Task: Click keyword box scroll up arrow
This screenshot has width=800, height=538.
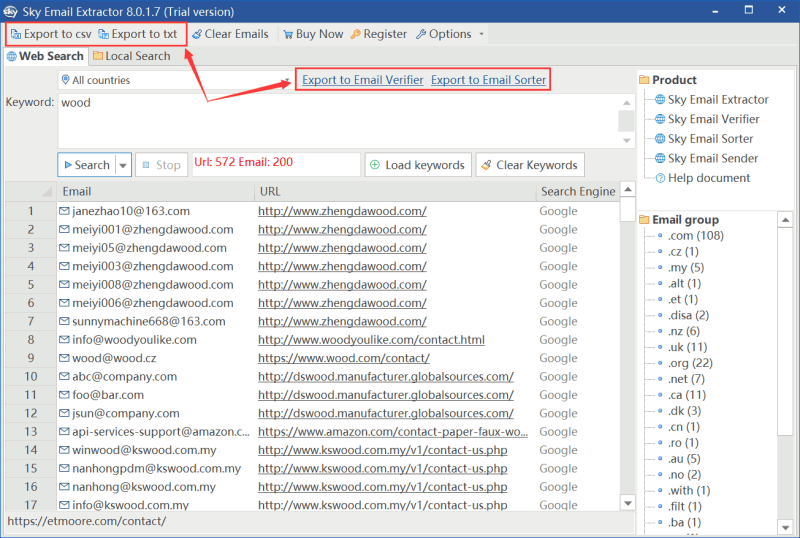Action: (627, 103)
